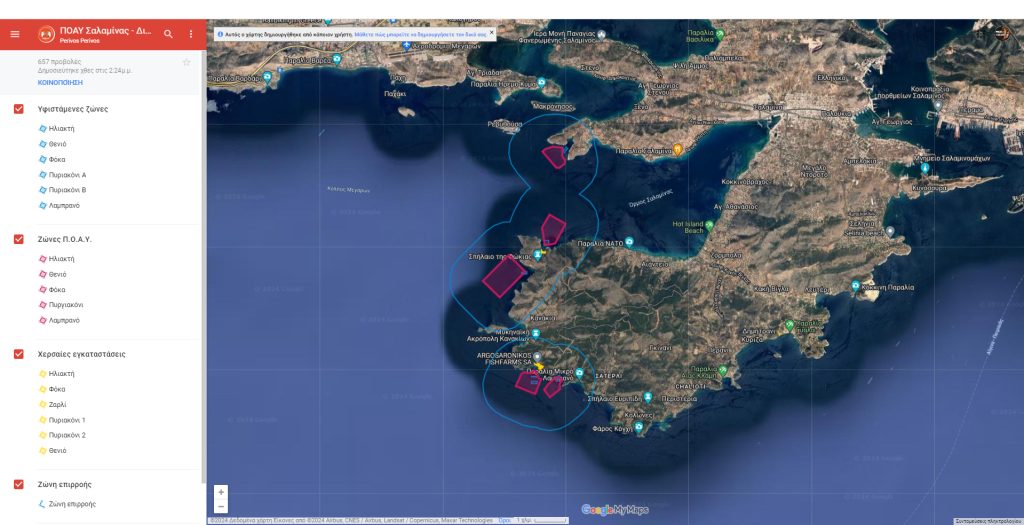
Task: Hide the Χερσαίες εγκαταστάσεις layer via its checkbox
Action: [x=19, y=354]
